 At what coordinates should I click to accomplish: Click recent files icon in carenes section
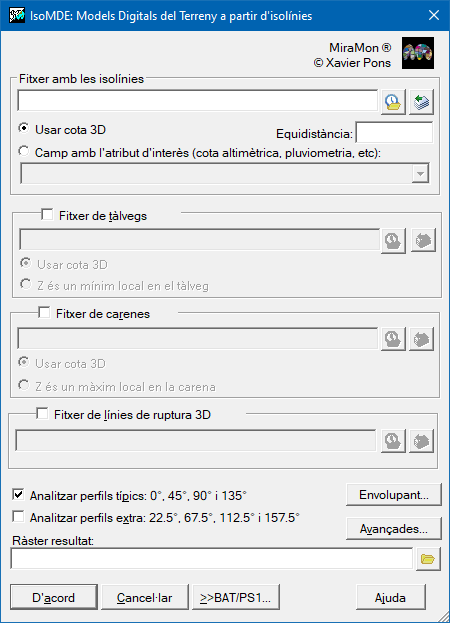393,339
